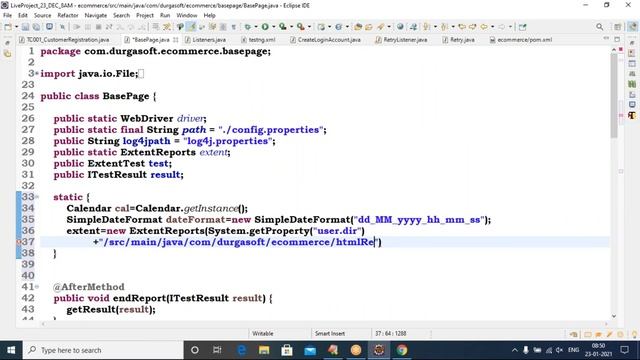Open the Next Annotation dropdown arrow
This screenshot has height=360, width=640.
435,27
